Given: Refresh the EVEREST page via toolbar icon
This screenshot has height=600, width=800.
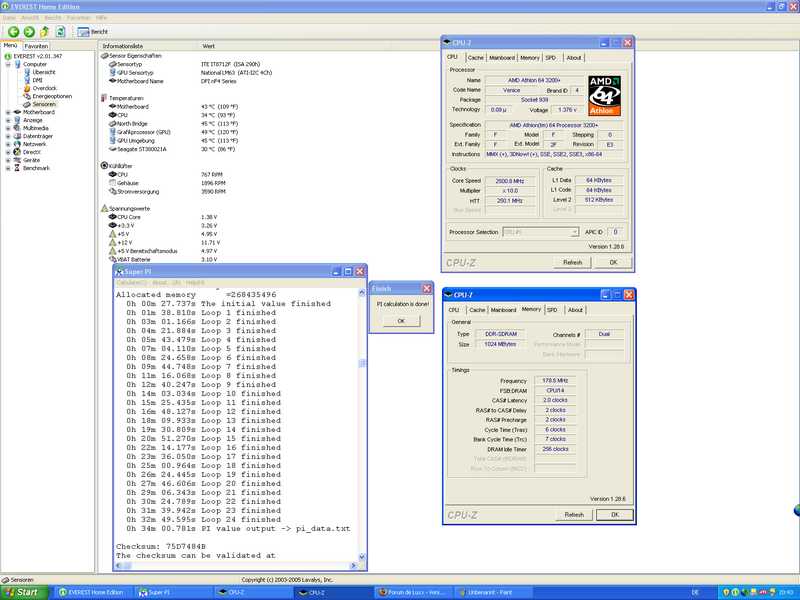Looking at the screenshot, I should pos(60,32).
